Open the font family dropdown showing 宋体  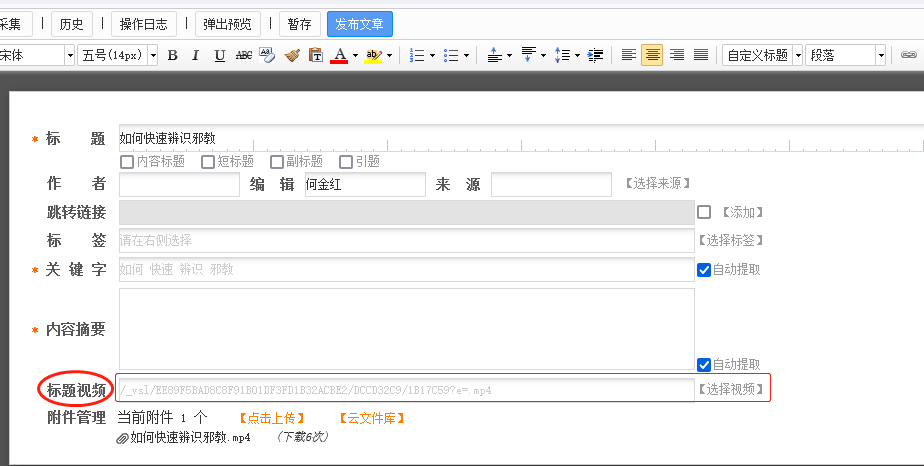pos(68,55)
